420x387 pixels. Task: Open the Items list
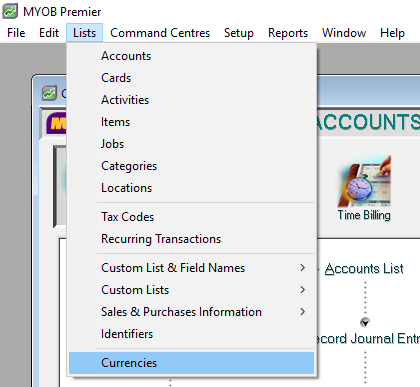pyautogui.click(x=191, y=122)
